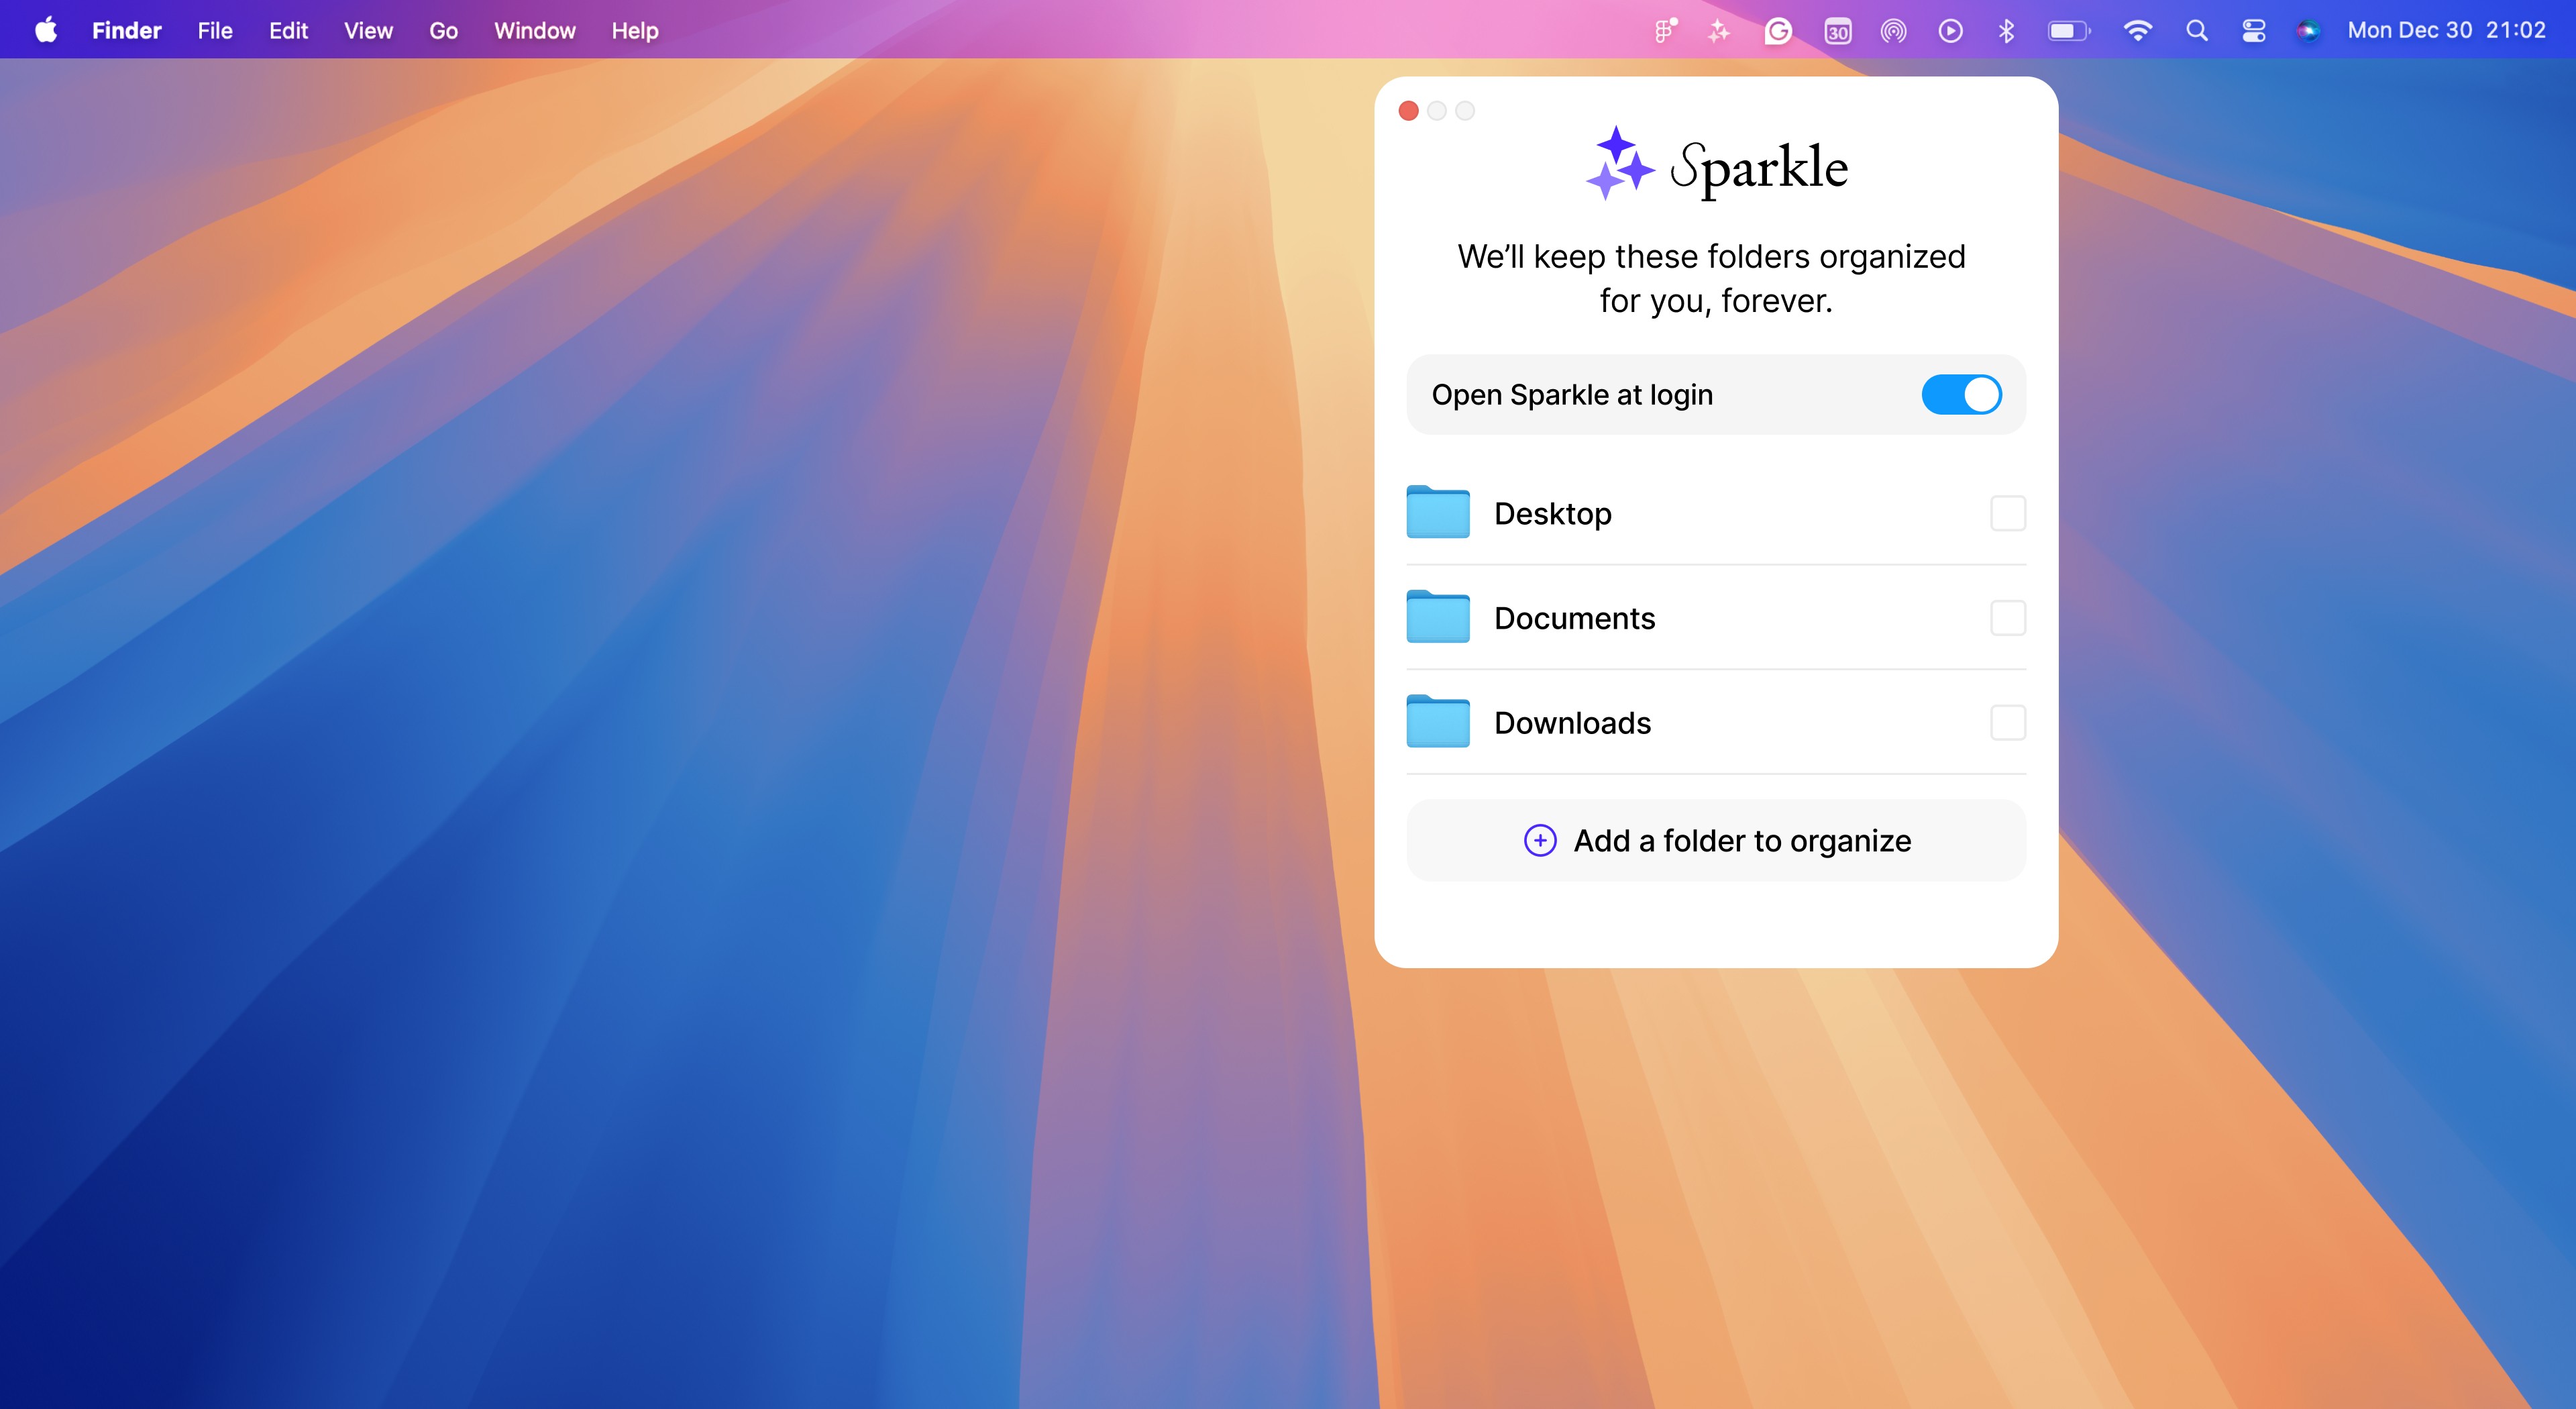The width and height of the screenshot is (2576, 1409).
Task: Launch Siri from the menu bar
Action: click(x=2308, y=31)
